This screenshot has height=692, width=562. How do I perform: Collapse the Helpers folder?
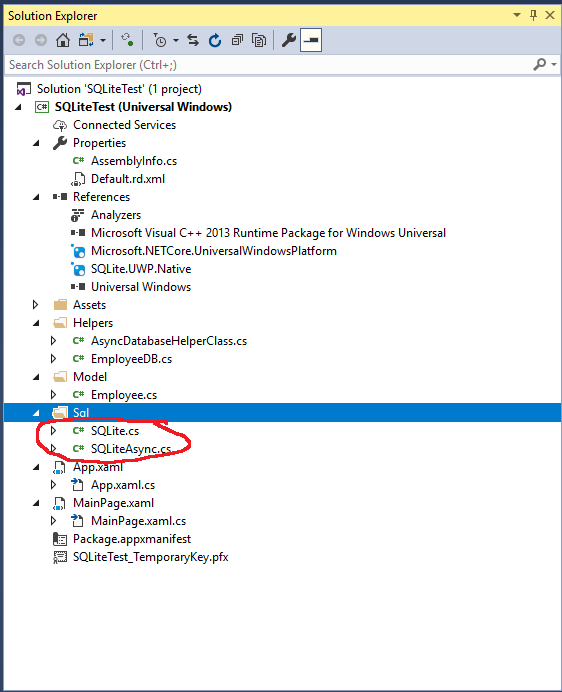[36, 323]
